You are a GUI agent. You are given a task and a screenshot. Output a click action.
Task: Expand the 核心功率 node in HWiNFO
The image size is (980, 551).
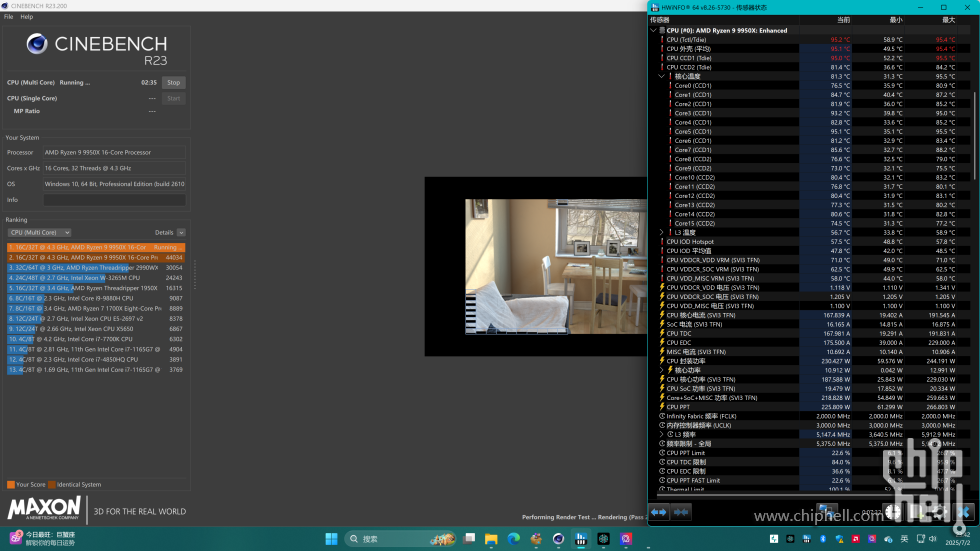click(x=662, y=370)
